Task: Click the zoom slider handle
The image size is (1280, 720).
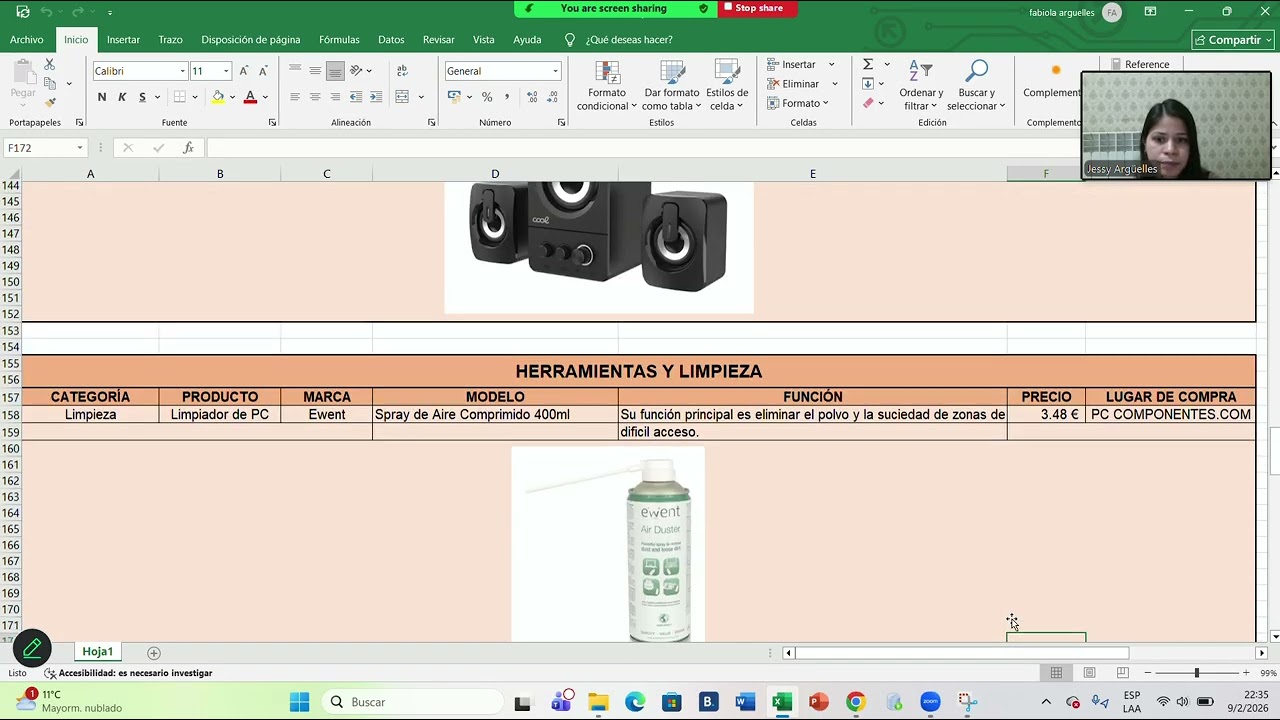Action: 1196,673
